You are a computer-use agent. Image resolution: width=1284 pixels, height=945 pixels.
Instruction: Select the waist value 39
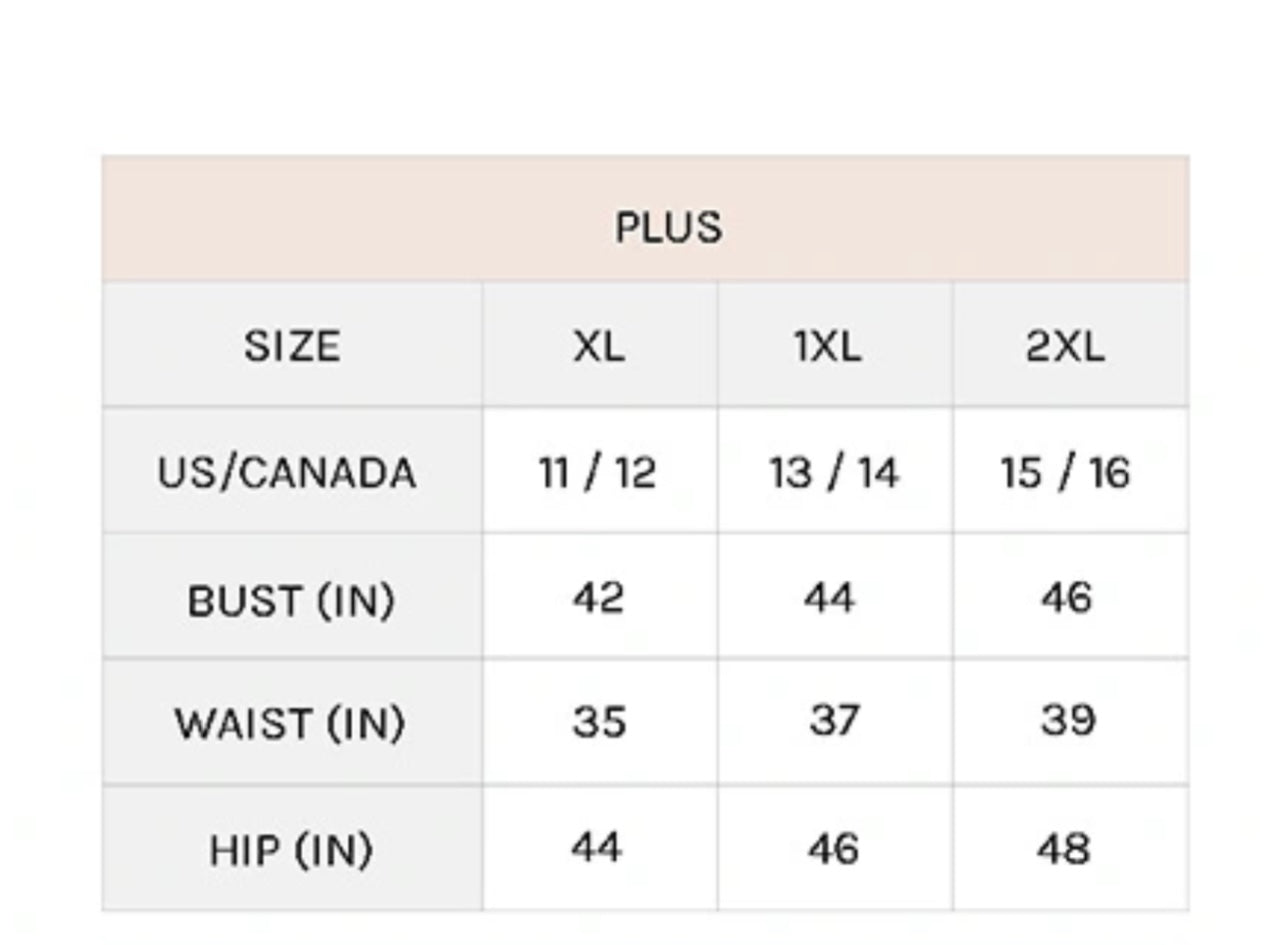[1067, 721]
